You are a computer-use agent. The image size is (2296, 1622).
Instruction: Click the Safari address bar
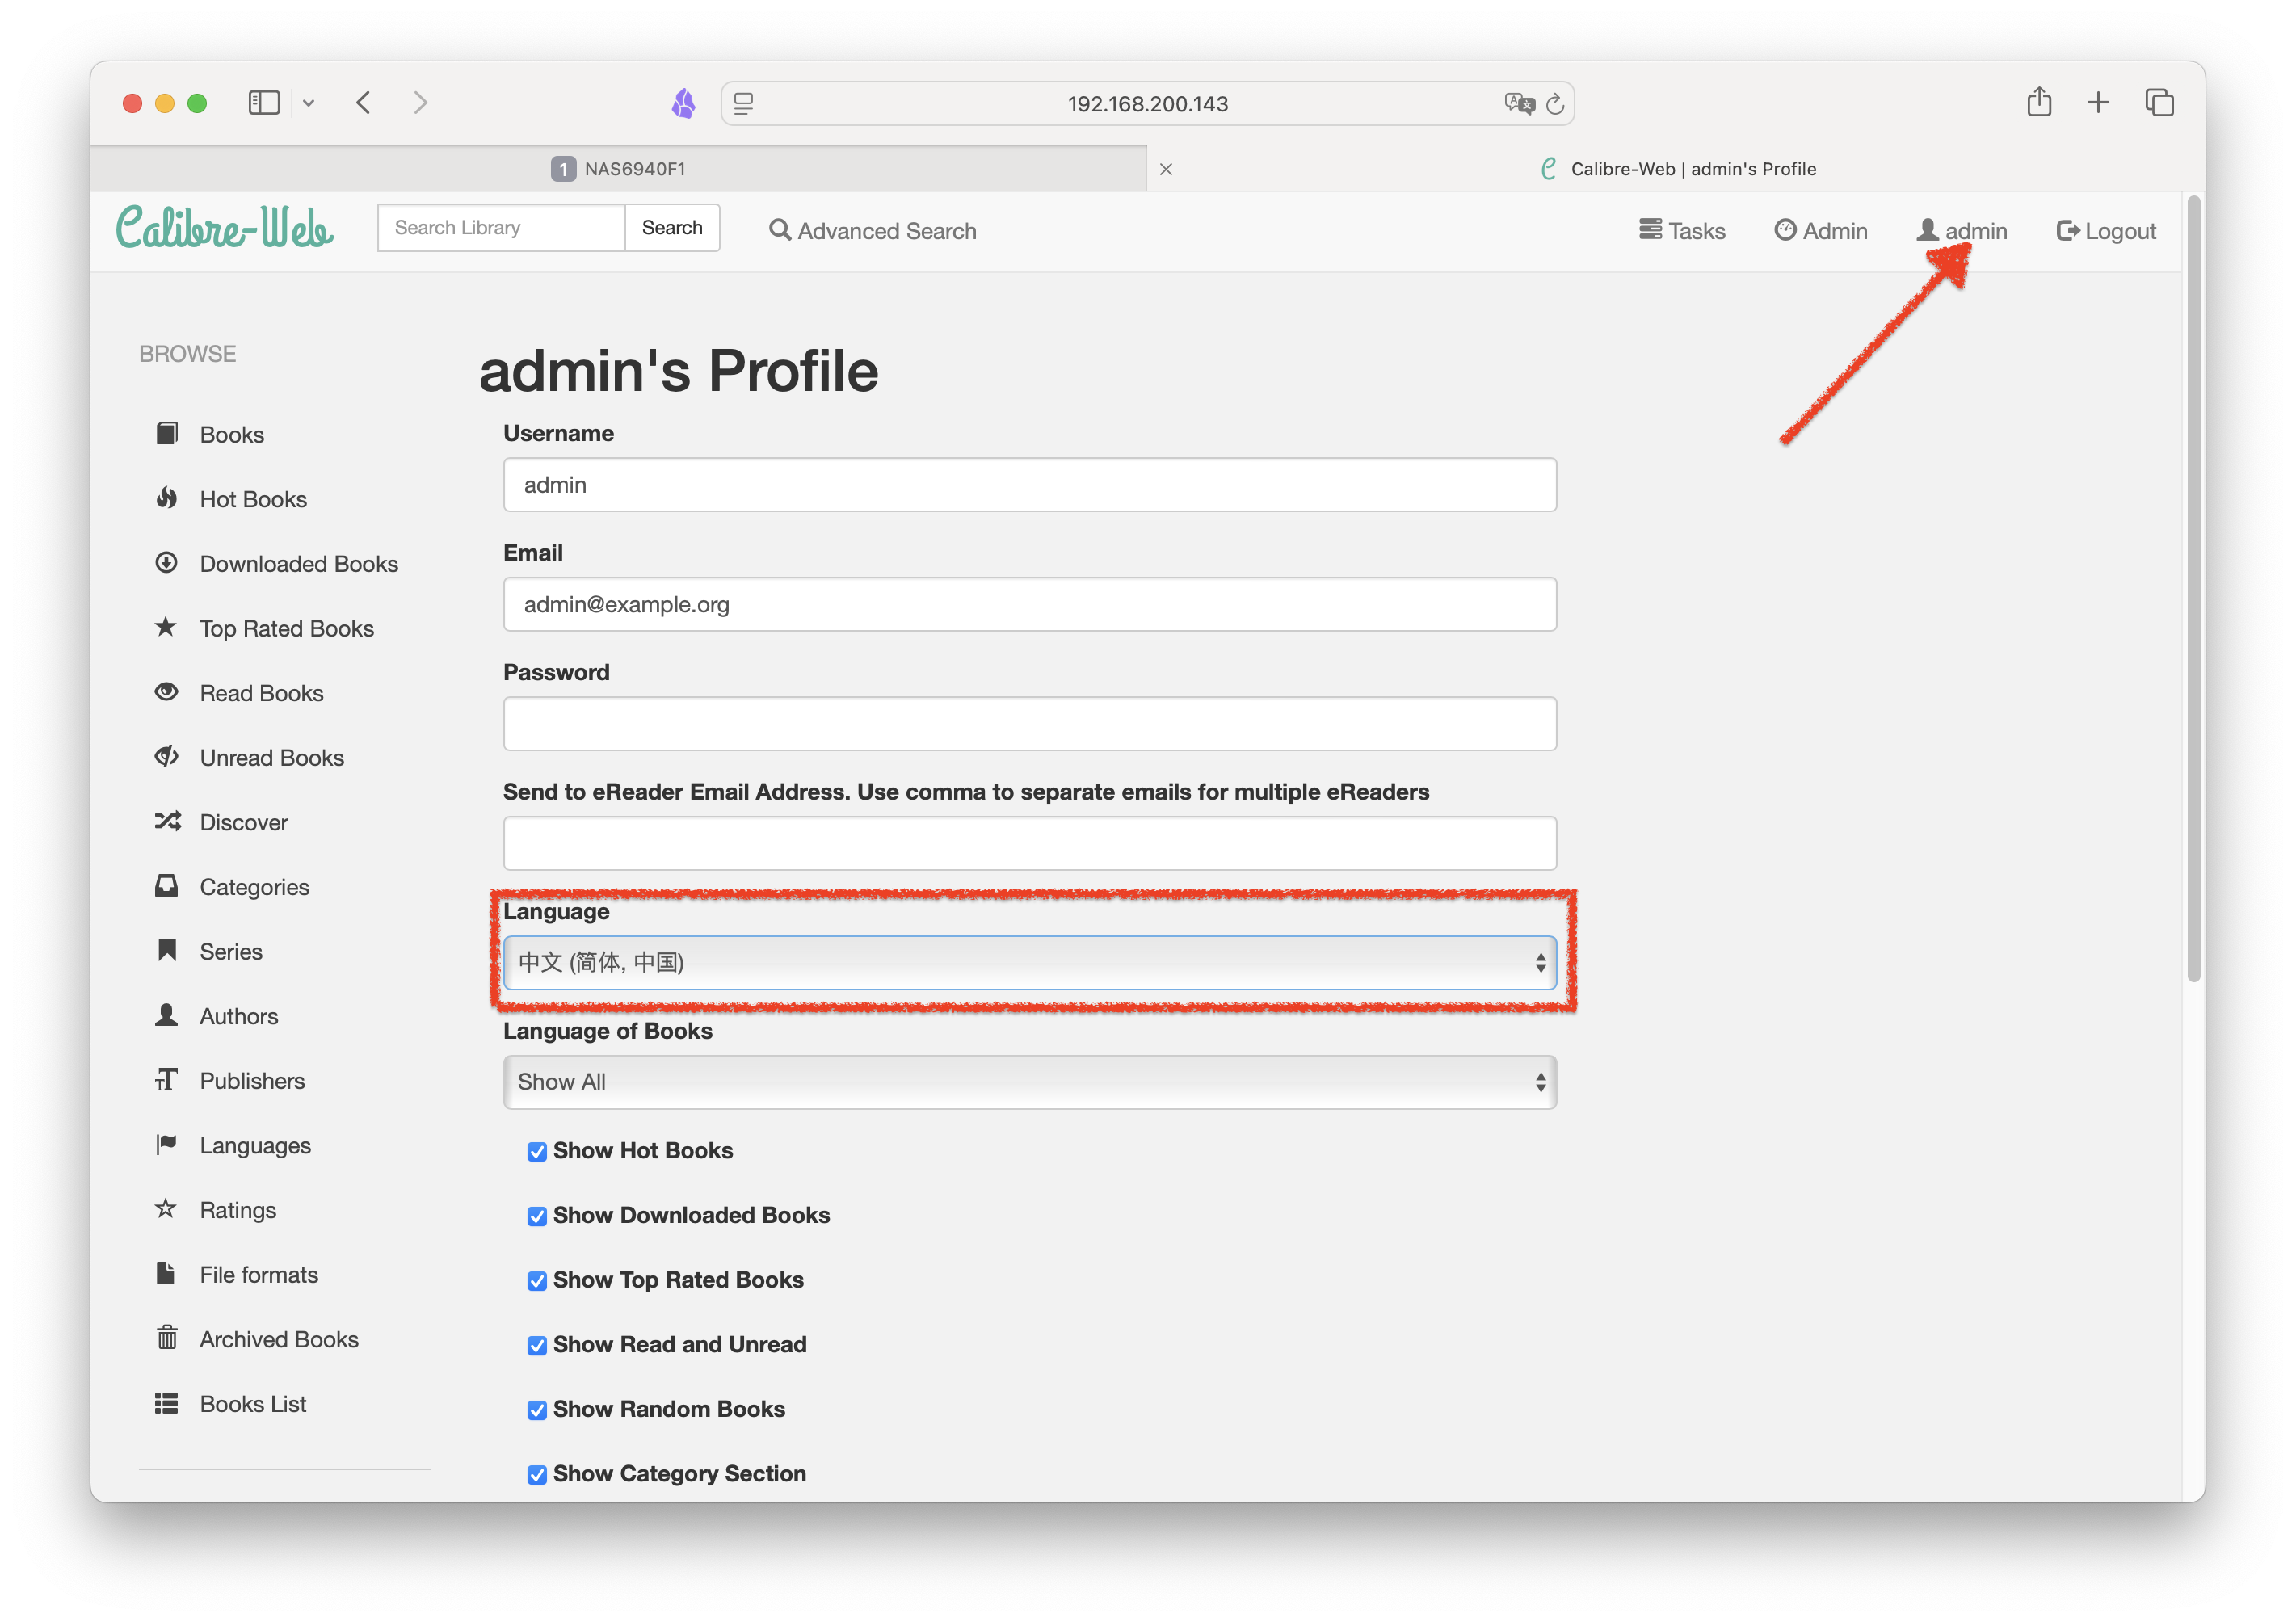(x=1147, y=104)
